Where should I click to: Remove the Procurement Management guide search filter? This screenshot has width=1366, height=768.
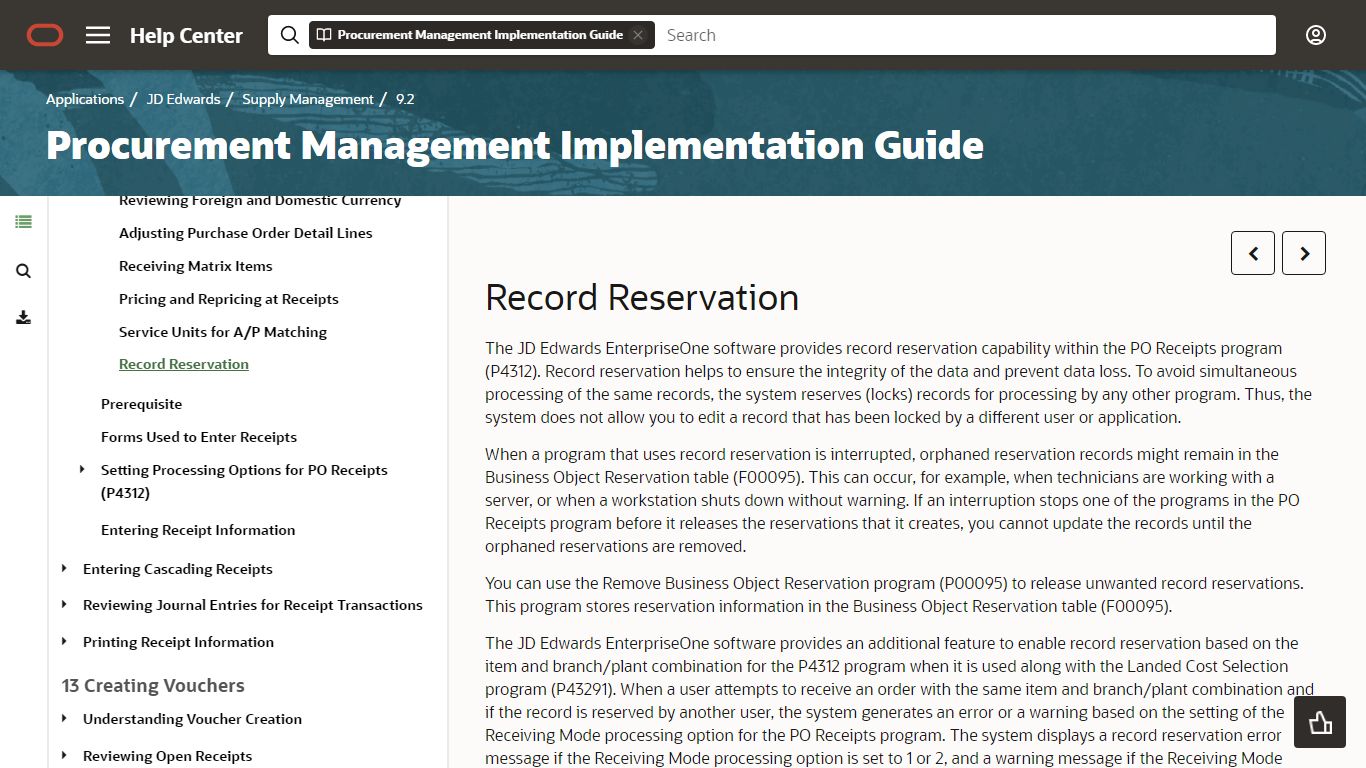[x=638, y=35]
